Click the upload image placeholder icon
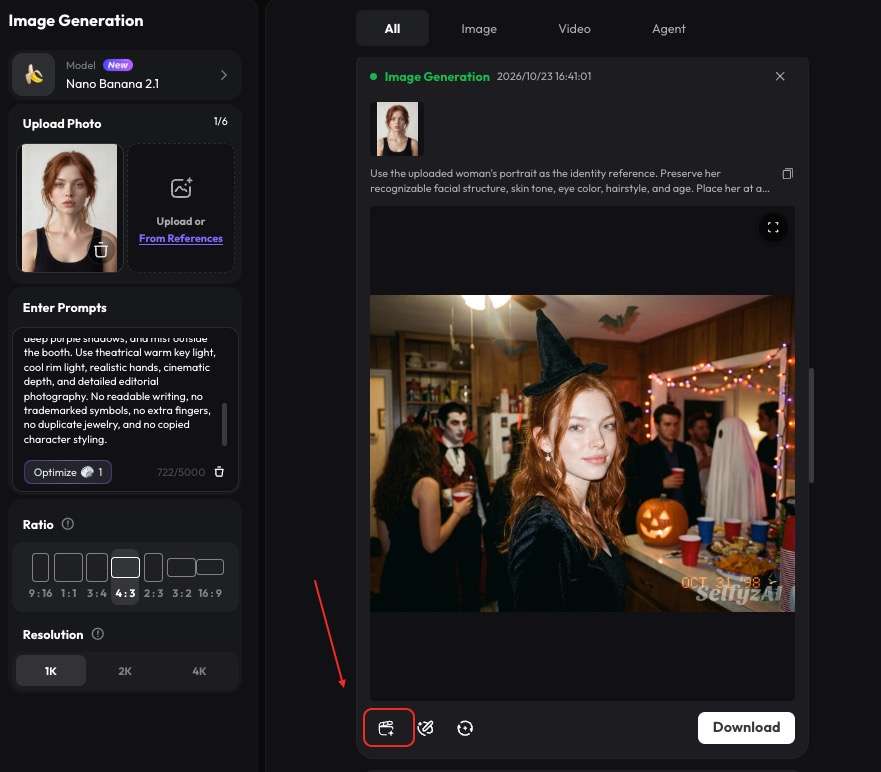881x772 pixels. (181, 188)
